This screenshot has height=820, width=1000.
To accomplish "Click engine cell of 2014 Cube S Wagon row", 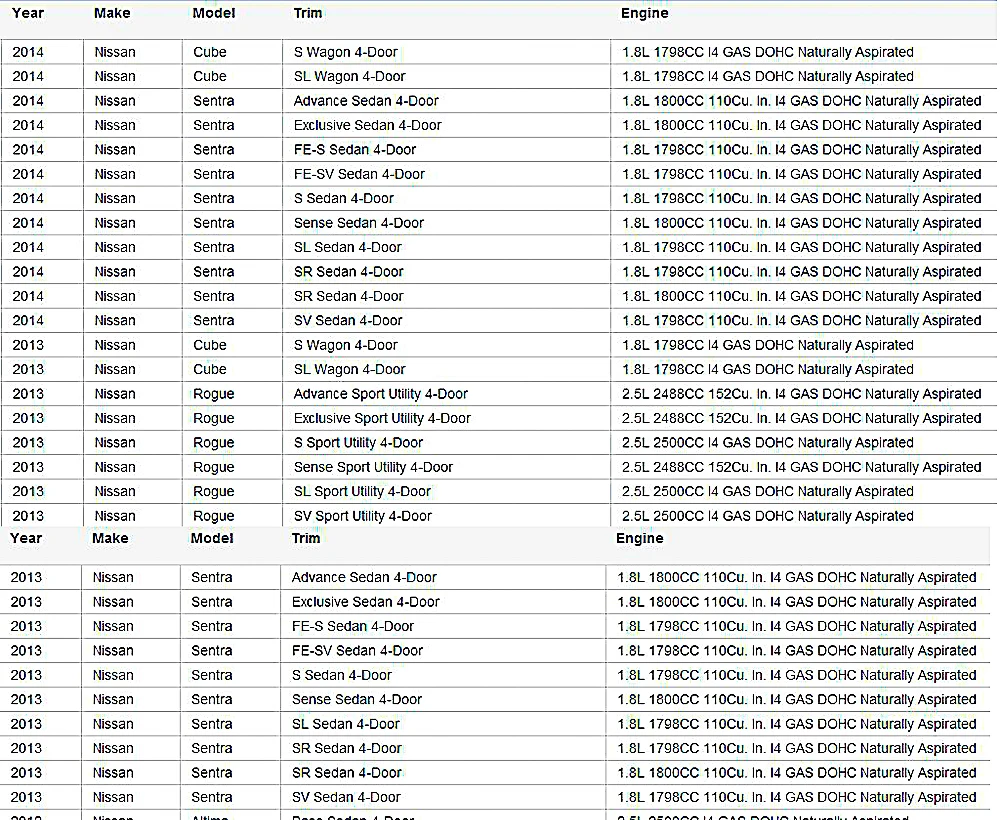I will [768, 52].
